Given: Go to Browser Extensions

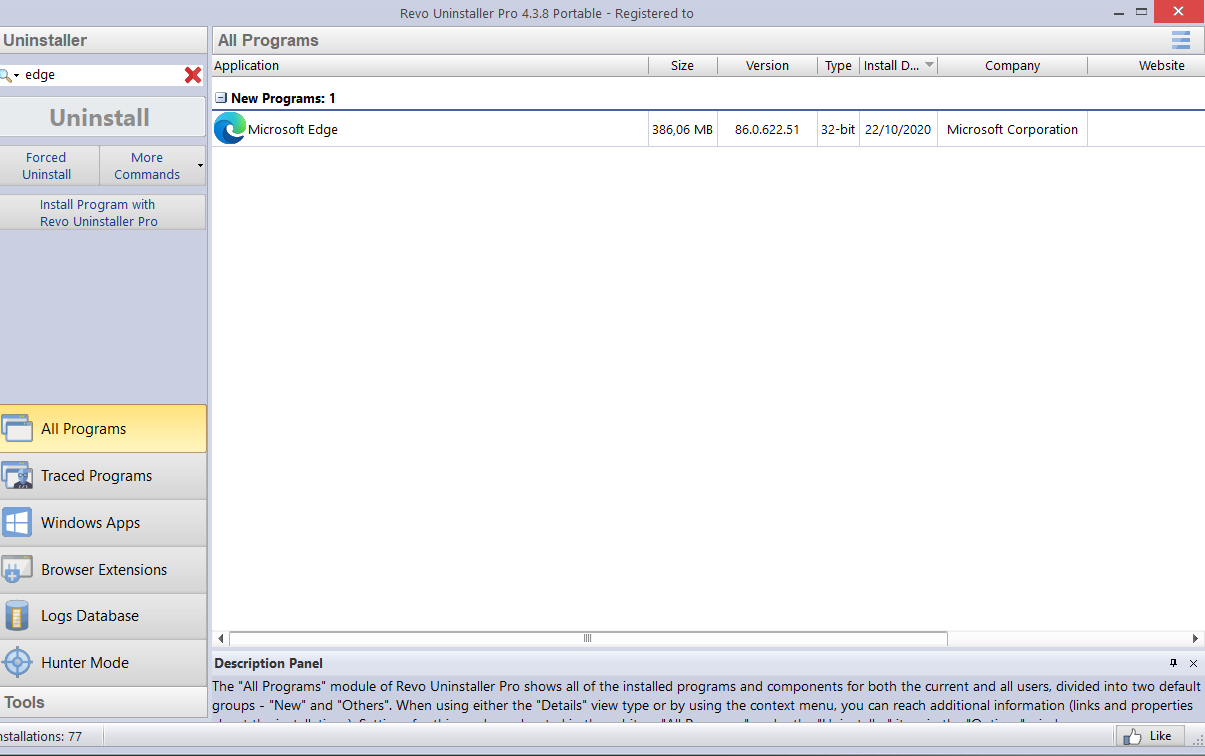Looking at the screenshot, I should point(103,570).
